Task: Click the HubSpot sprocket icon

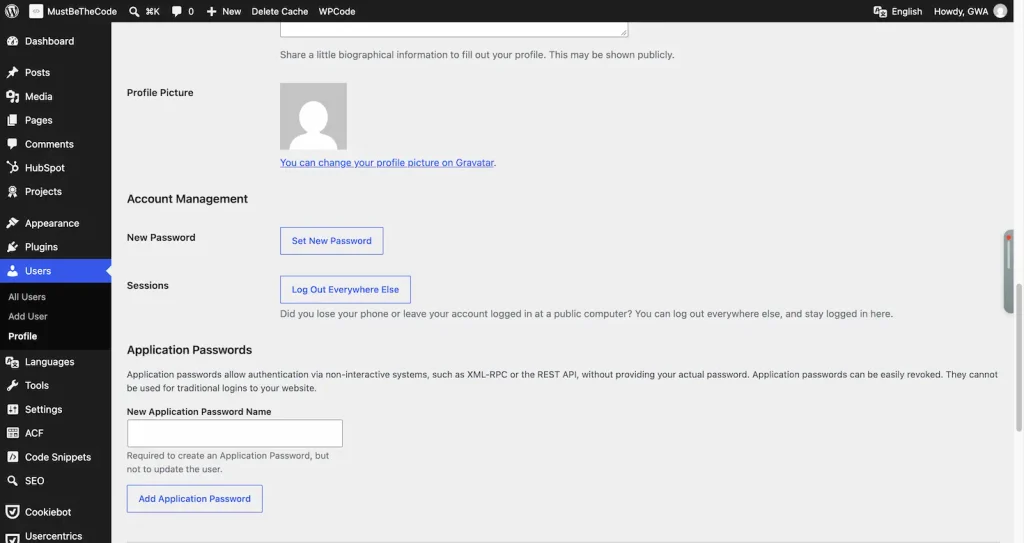Action: (x=12, y=168)
